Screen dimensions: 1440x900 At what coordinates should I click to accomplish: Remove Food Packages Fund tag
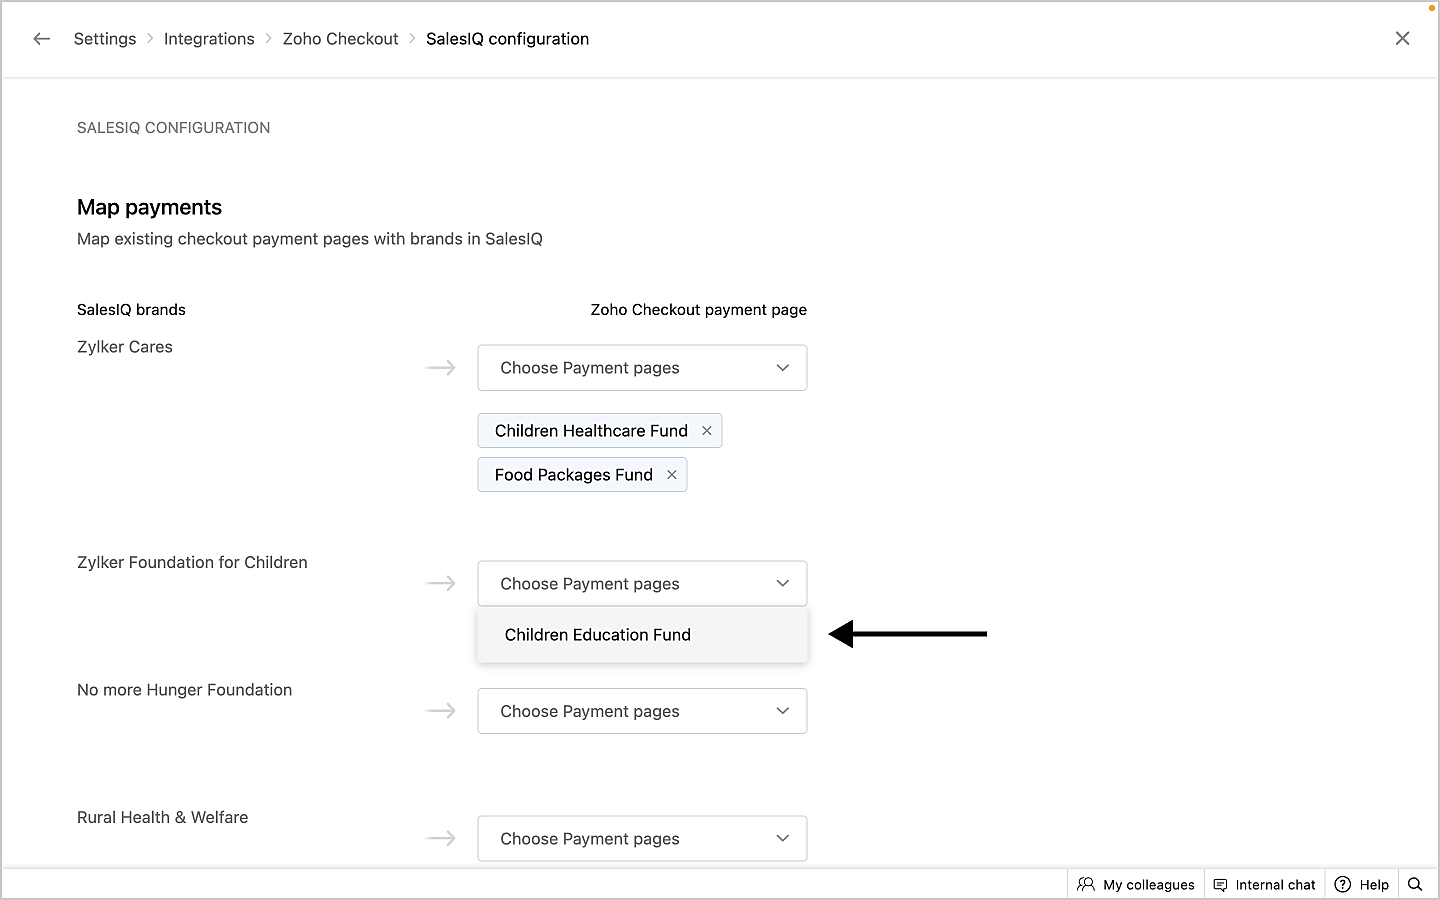tap(672, 475)
